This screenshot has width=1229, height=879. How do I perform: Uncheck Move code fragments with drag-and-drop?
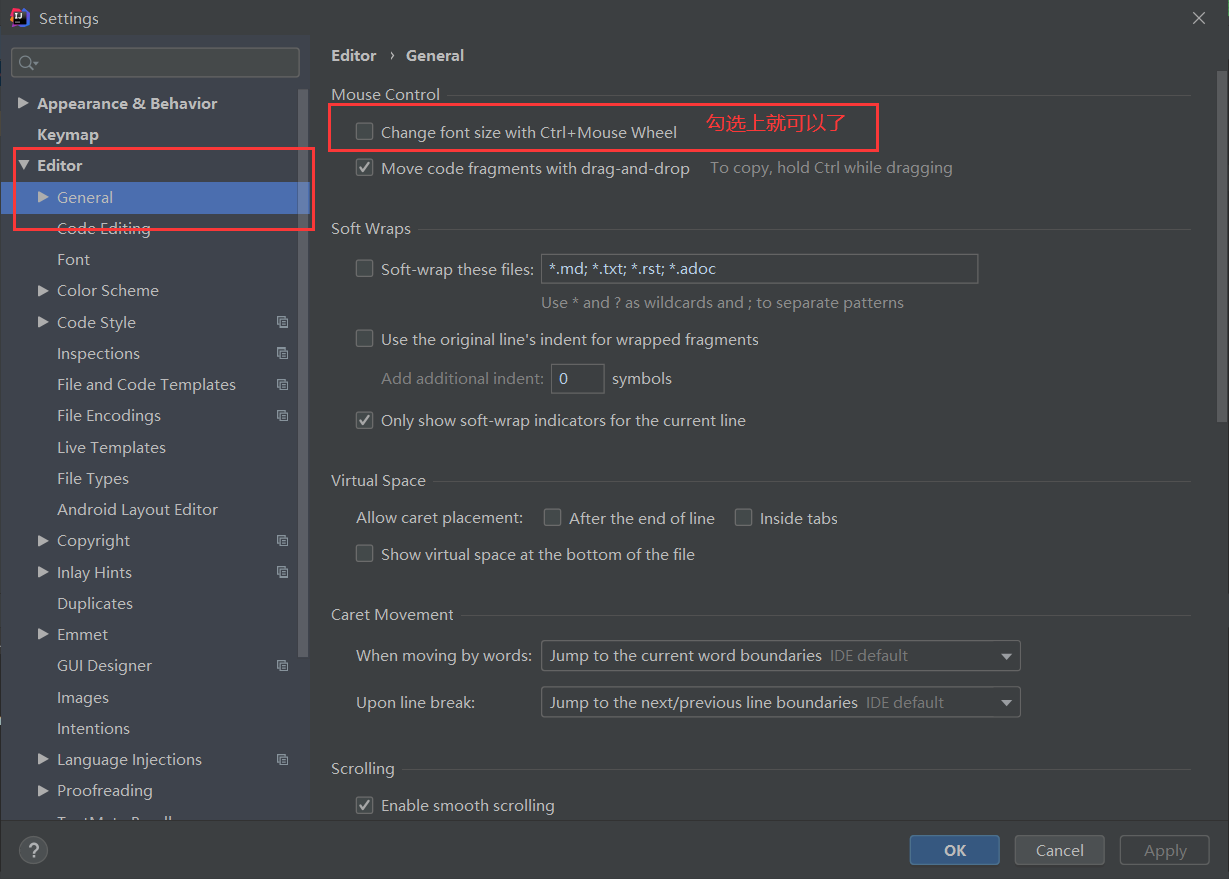(365, 168)
